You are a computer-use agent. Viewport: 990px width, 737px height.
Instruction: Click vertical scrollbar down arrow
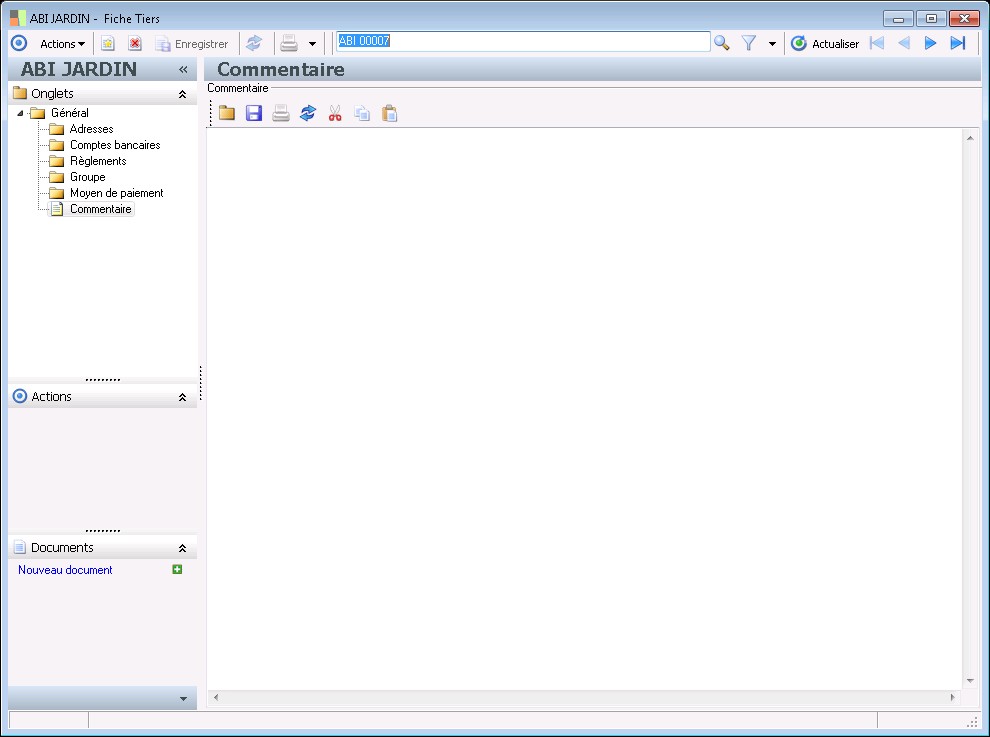970,681
